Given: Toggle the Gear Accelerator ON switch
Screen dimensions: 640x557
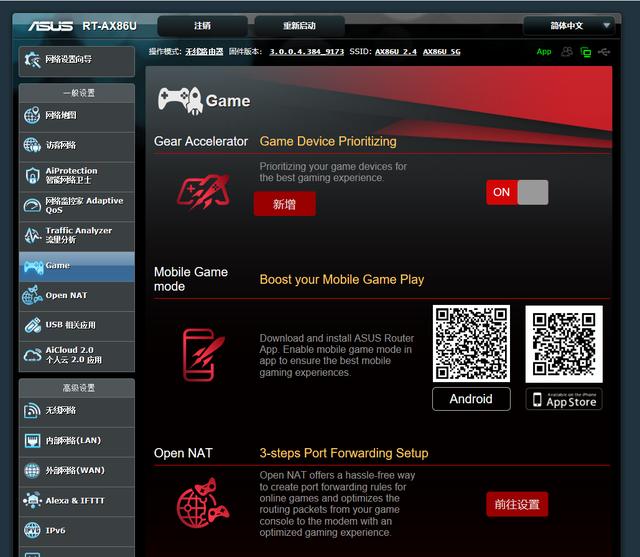Looking at the screenshot, I should (517, 192).
